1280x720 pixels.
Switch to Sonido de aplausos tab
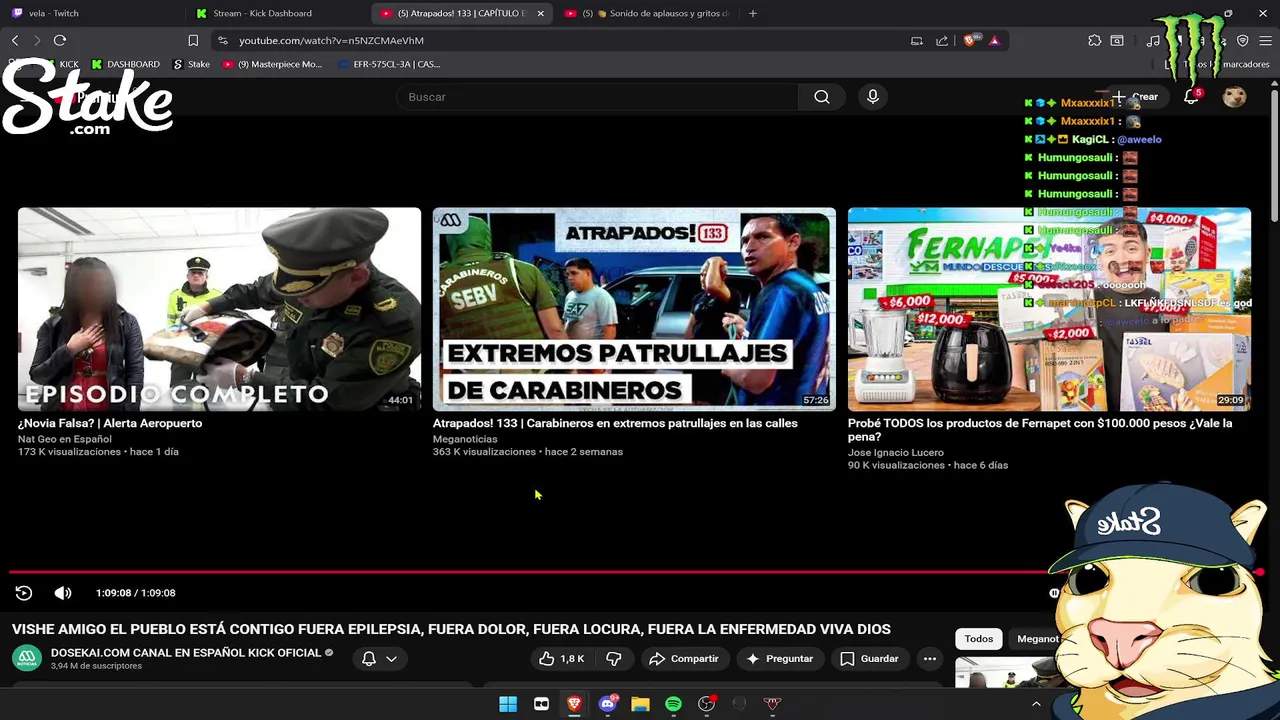[x=647, y=13]
